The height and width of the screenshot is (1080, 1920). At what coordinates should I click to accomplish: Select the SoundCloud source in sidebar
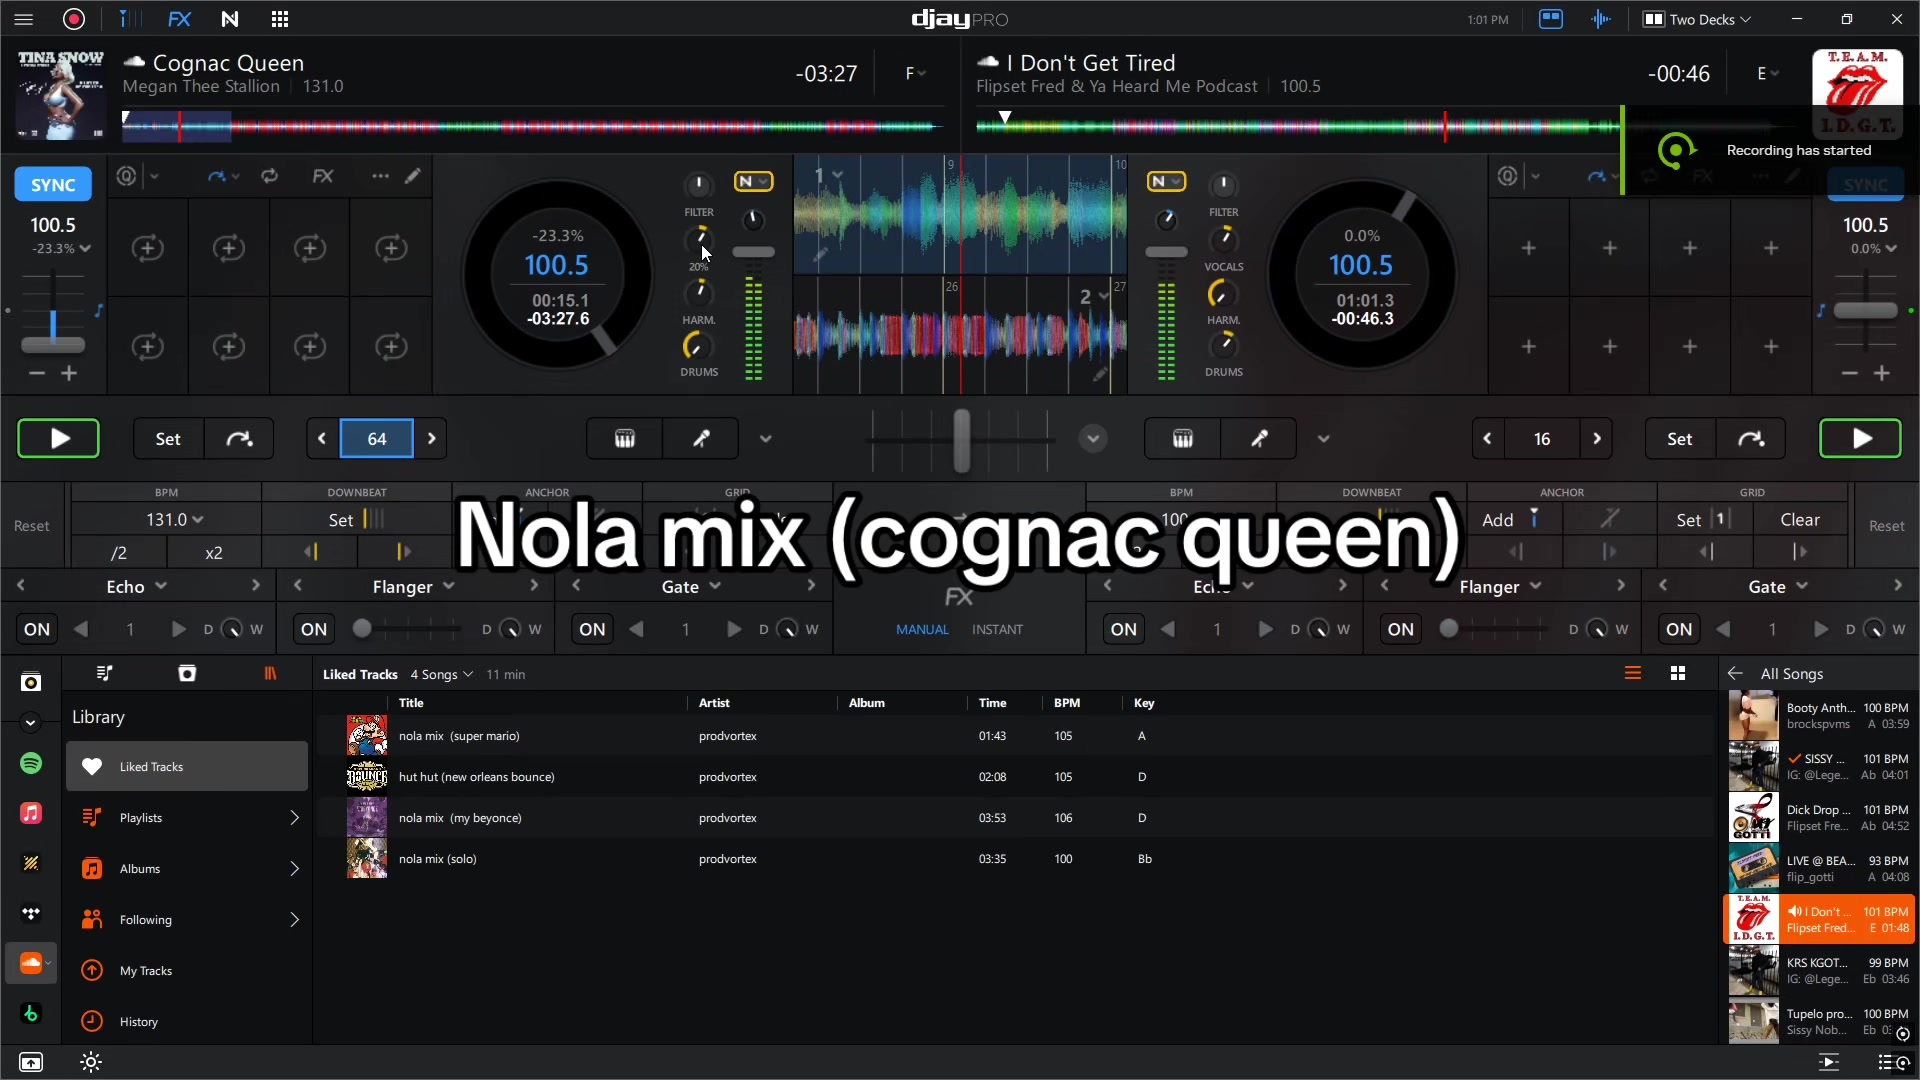tap(31, 963)
